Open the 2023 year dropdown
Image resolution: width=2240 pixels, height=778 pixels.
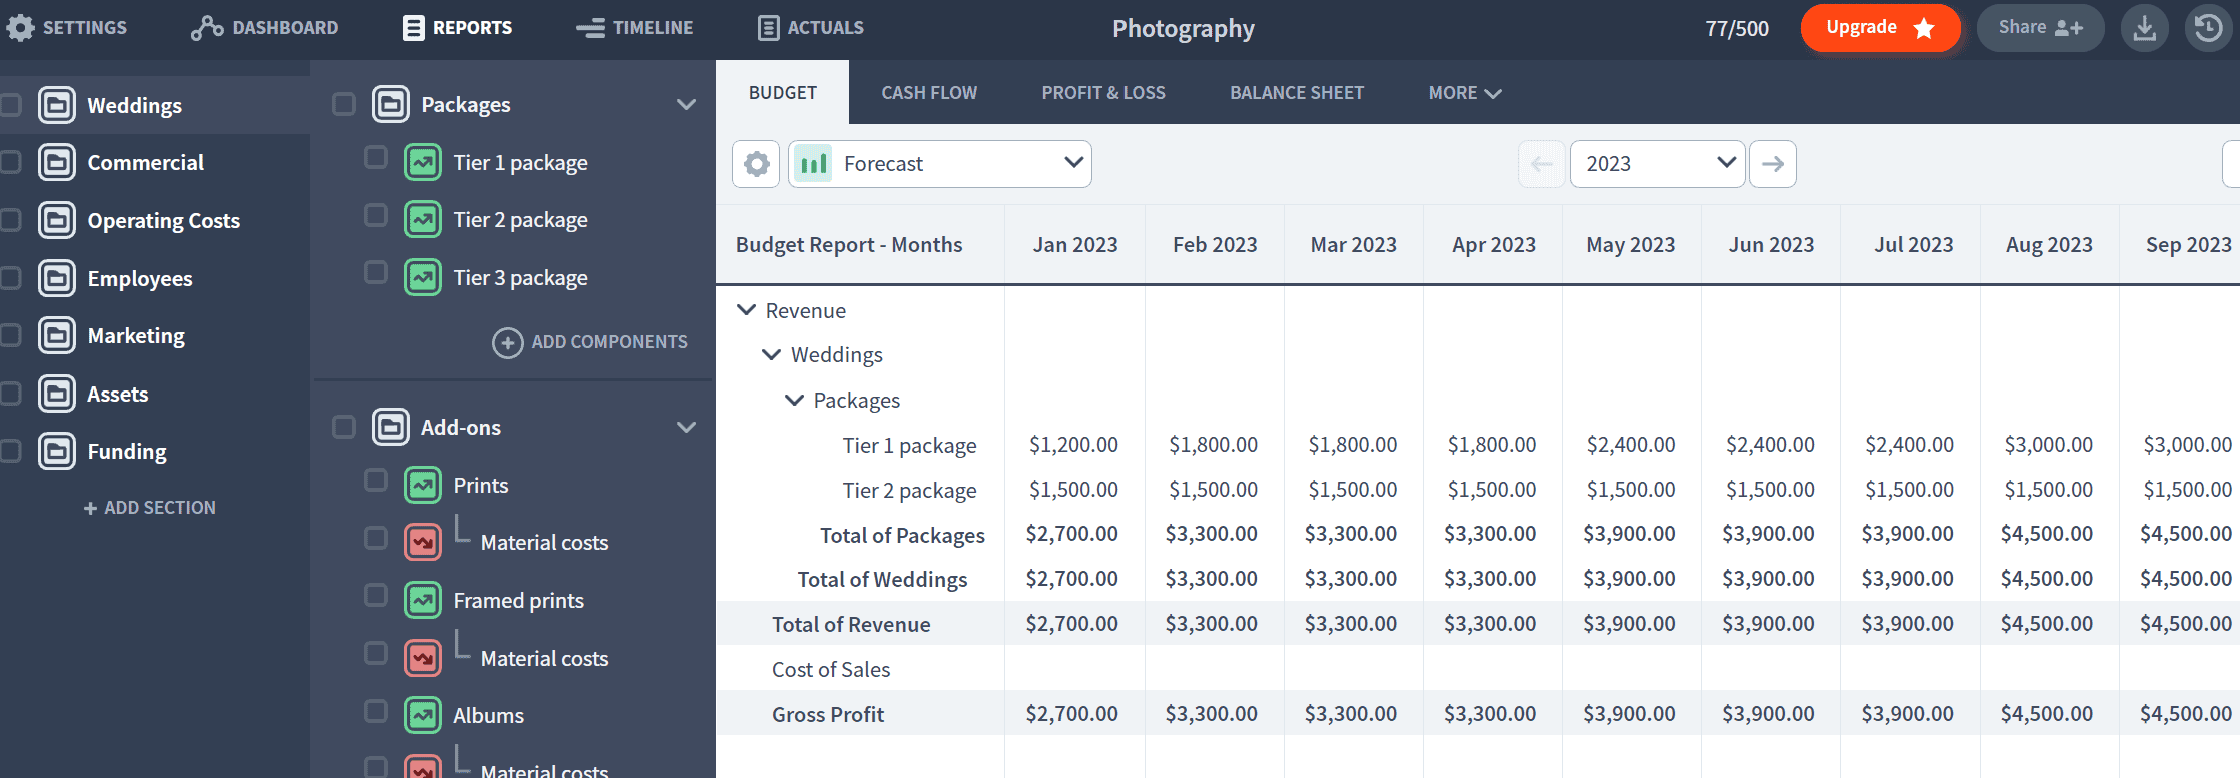[1657, 163]
